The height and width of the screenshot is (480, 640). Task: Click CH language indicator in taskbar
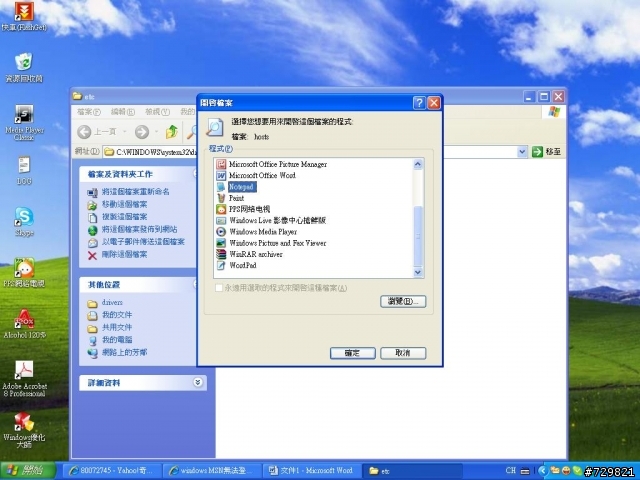[x=511, y=471]
